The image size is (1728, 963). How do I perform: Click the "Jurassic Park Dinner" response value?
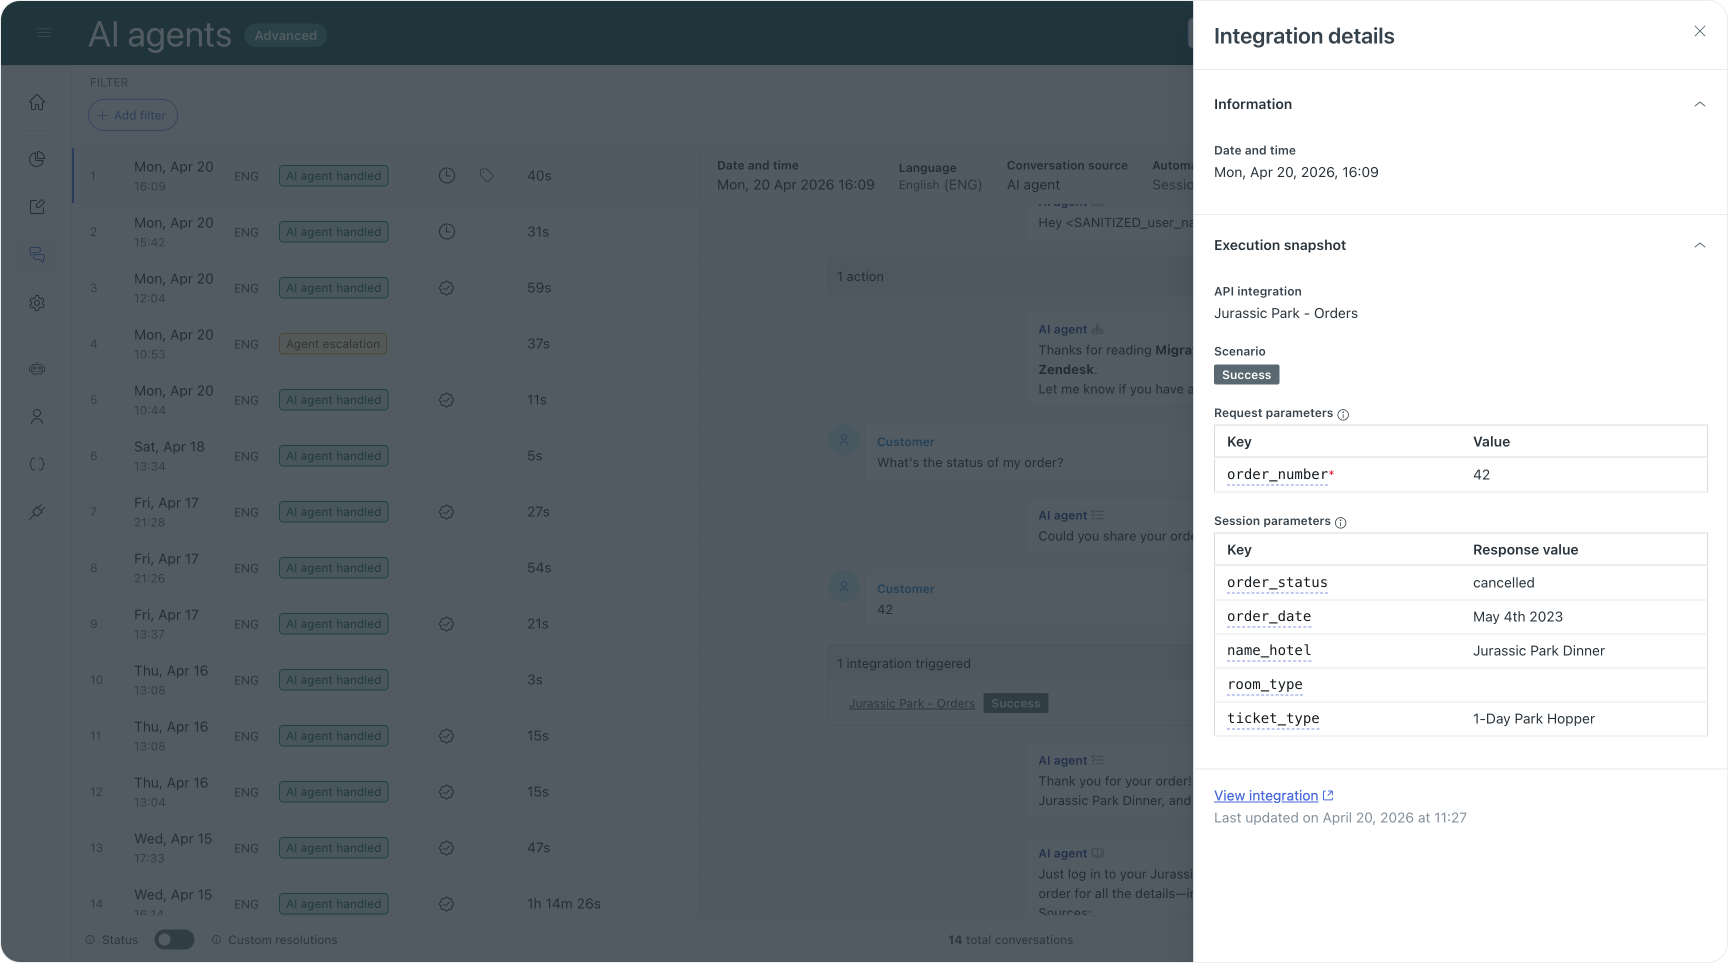coord(1539,651)
